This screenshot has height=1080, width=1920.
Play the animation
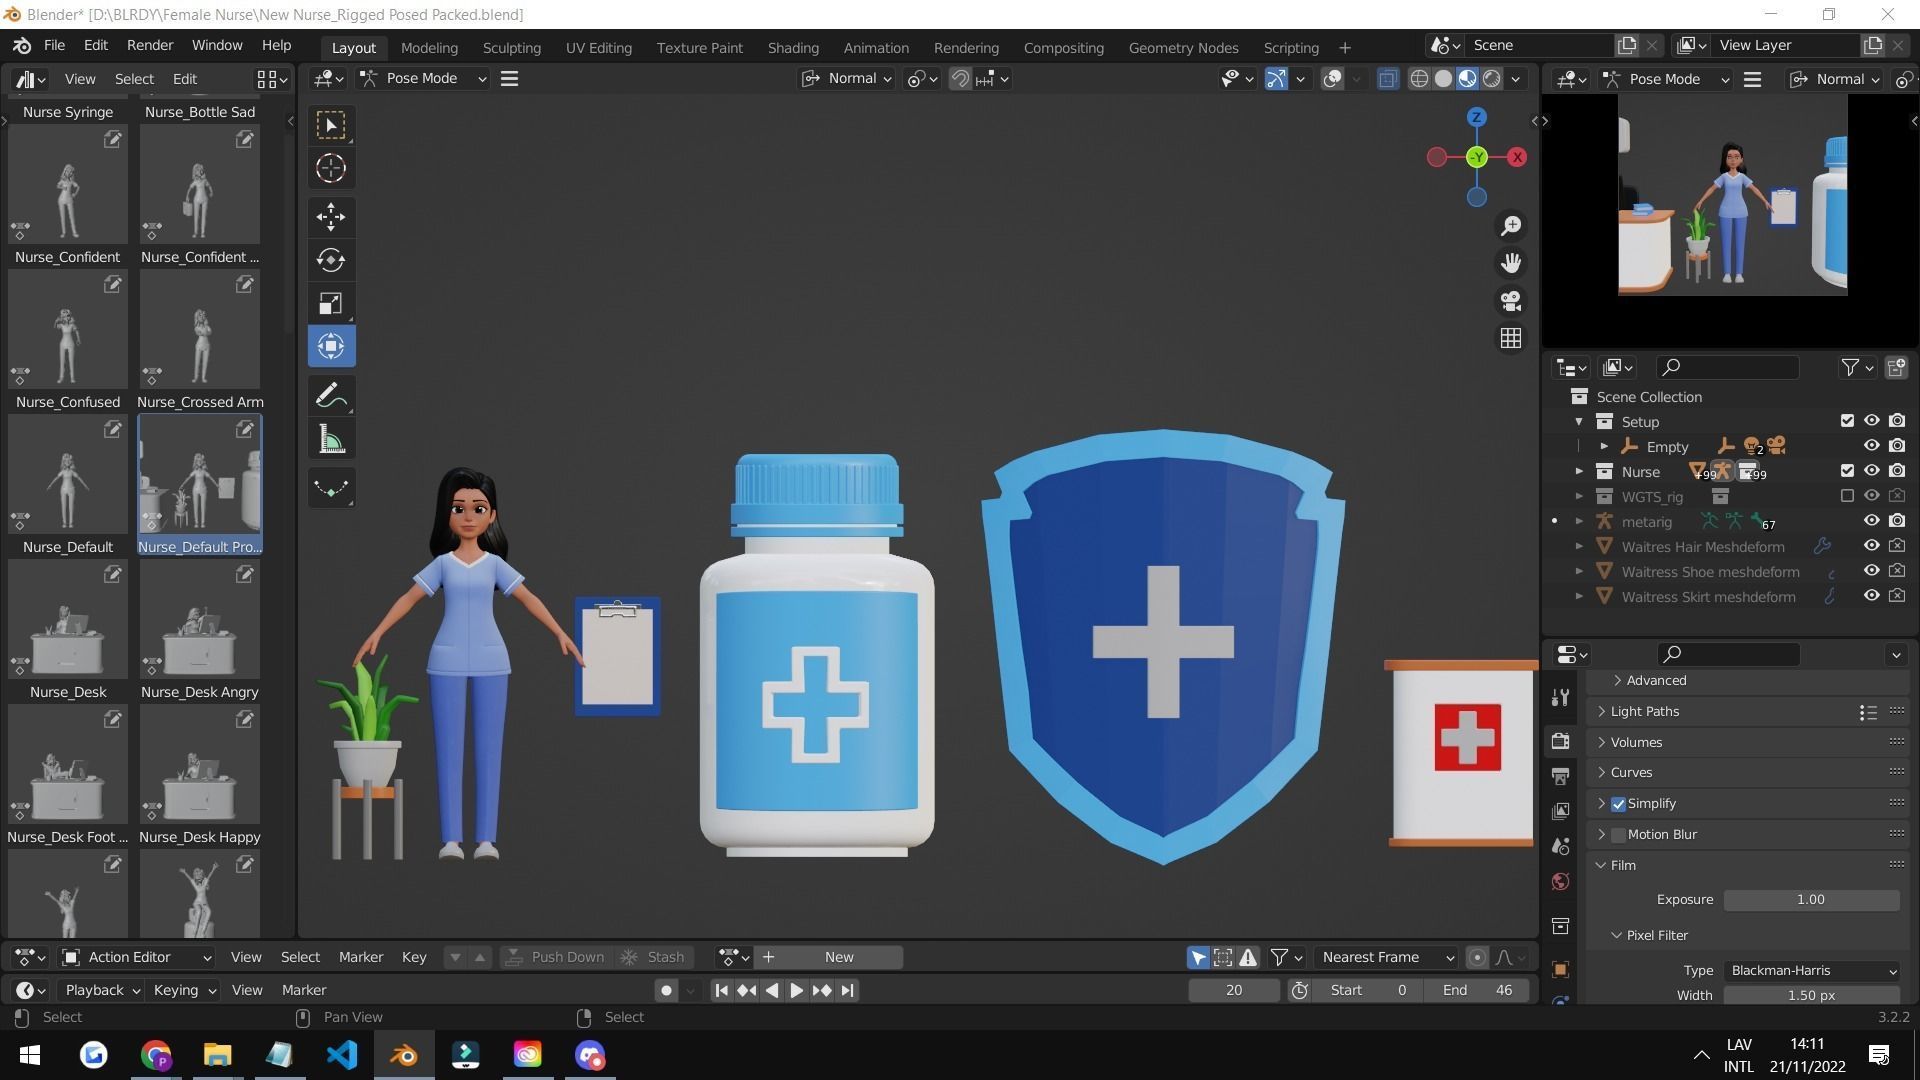tap(796, 990)
